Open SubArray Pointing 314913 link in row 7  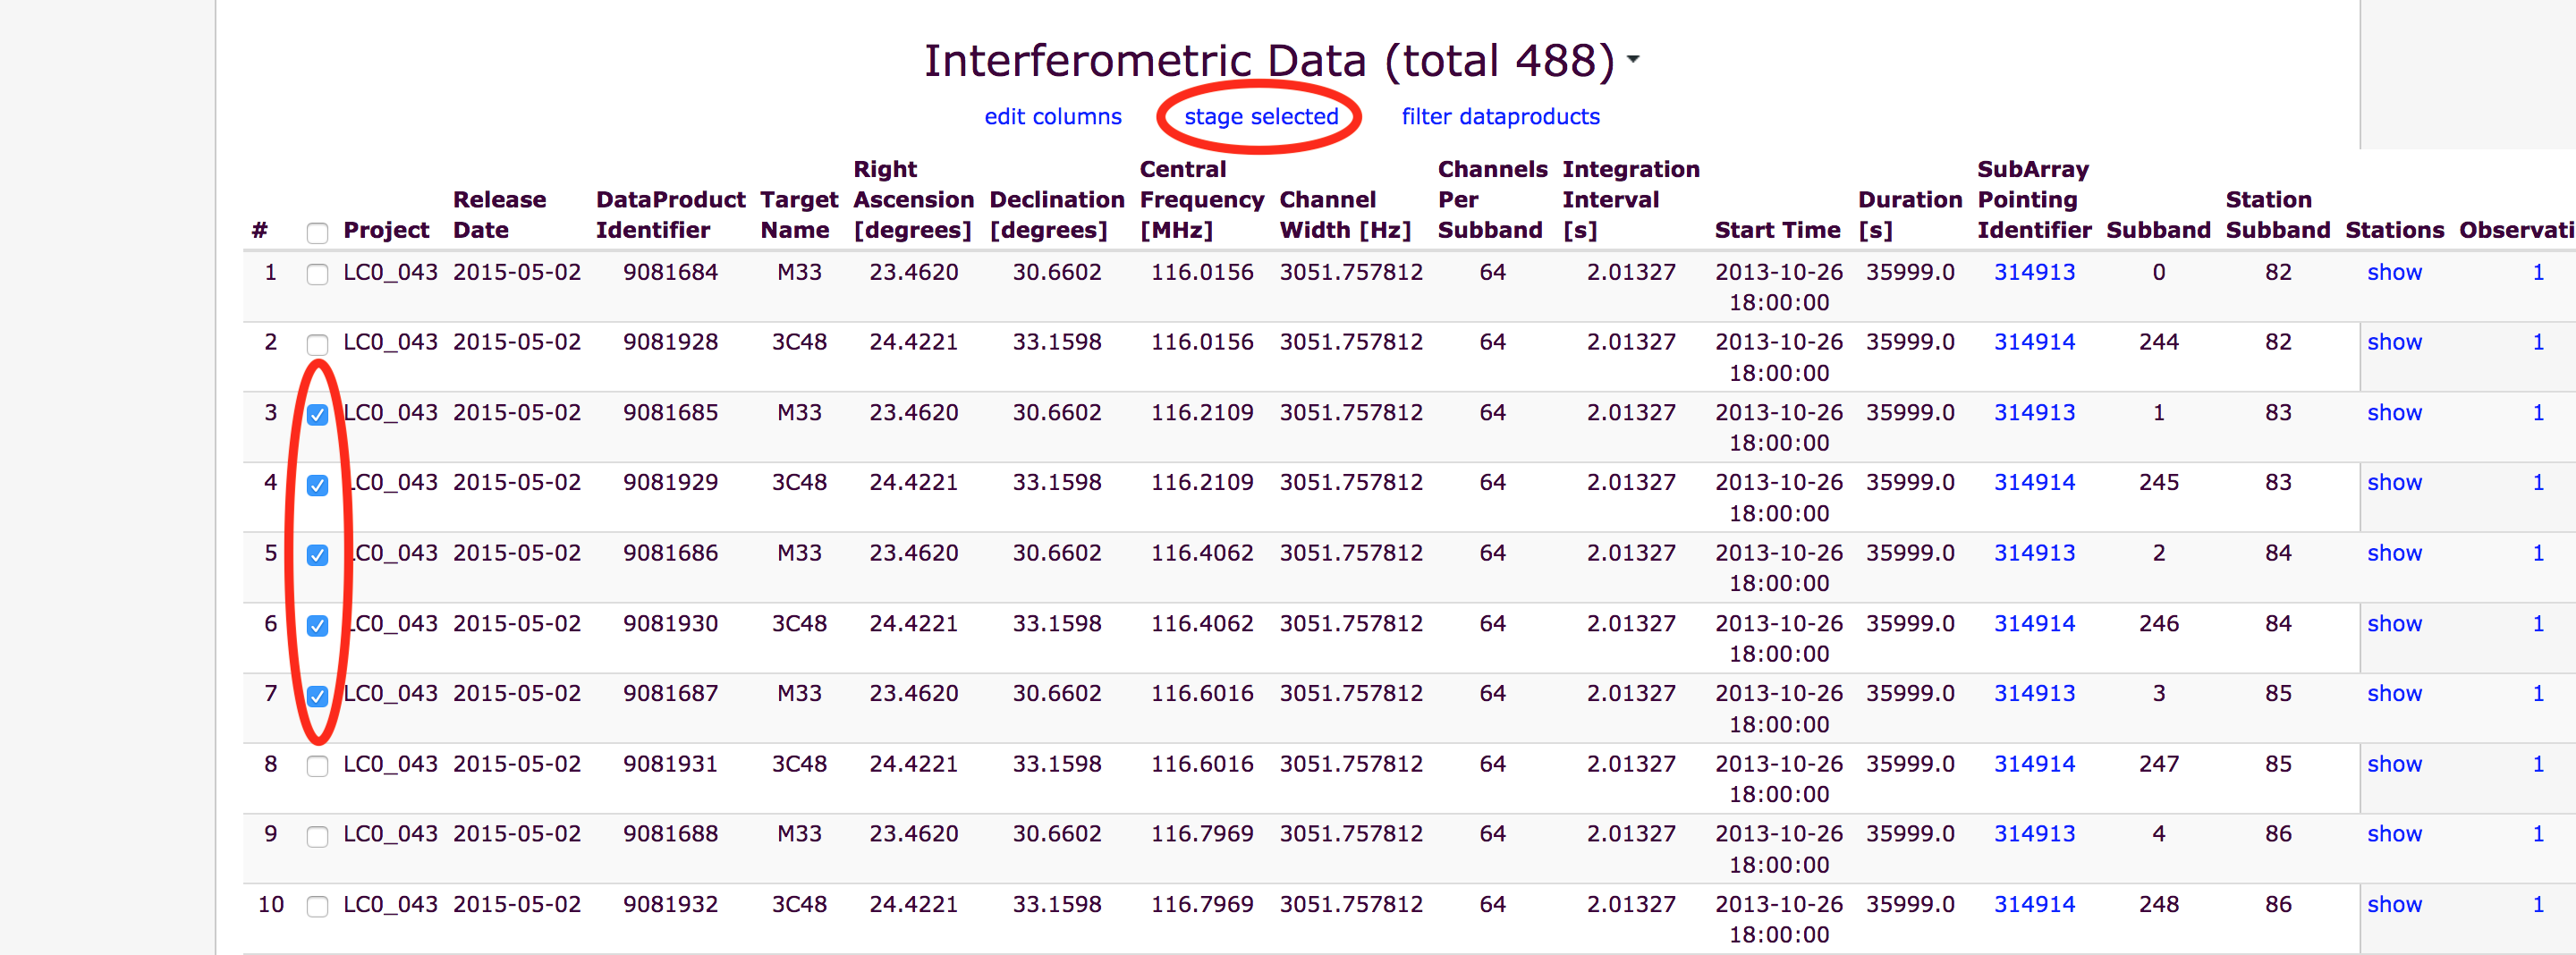(x=2034, y=694)
